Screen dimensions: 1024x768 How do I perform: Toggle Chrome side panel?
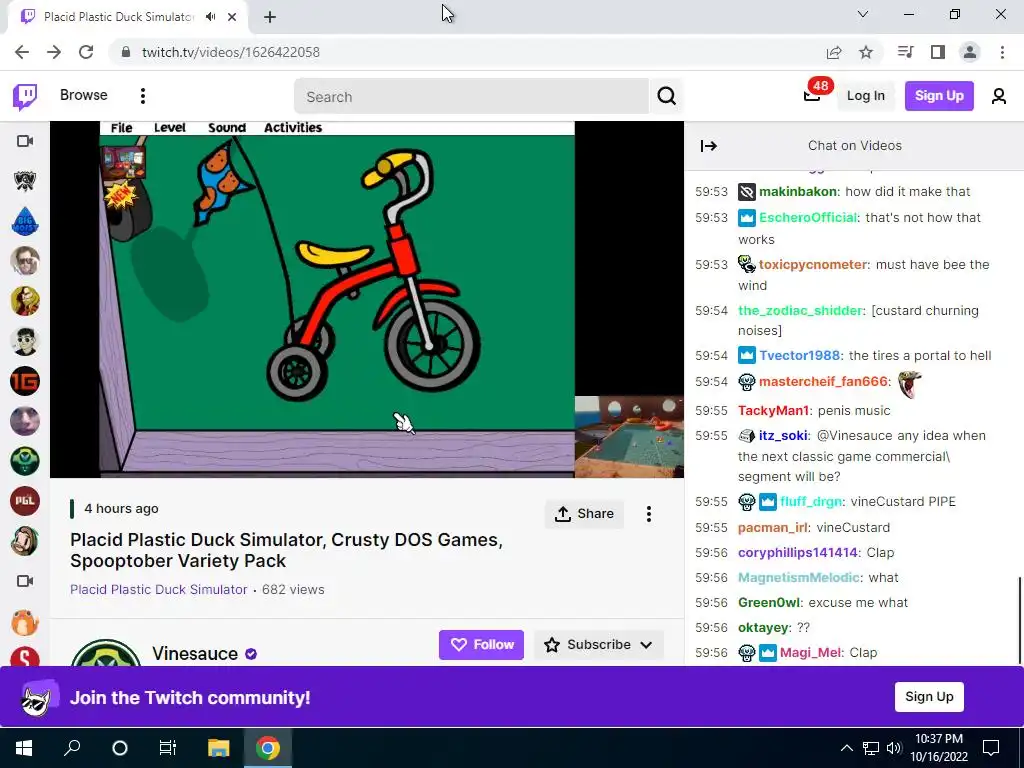pos(938,52)
